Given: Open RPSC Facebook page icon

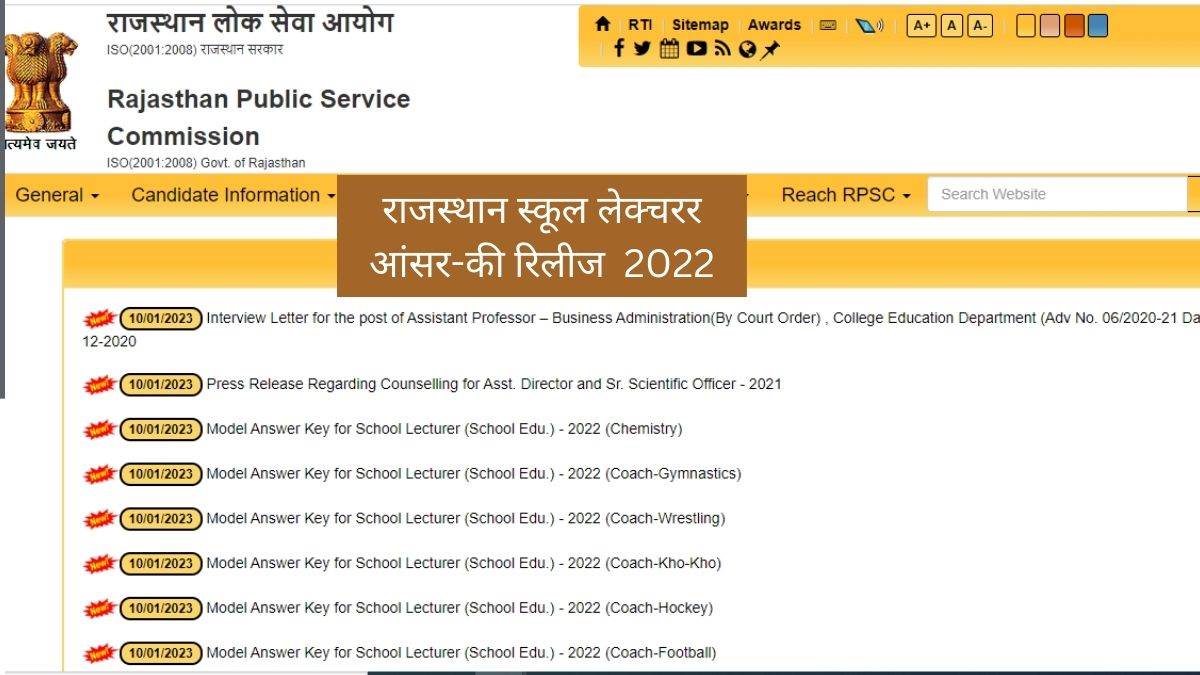Looking at the screenshot, I should tap(619, 48).
